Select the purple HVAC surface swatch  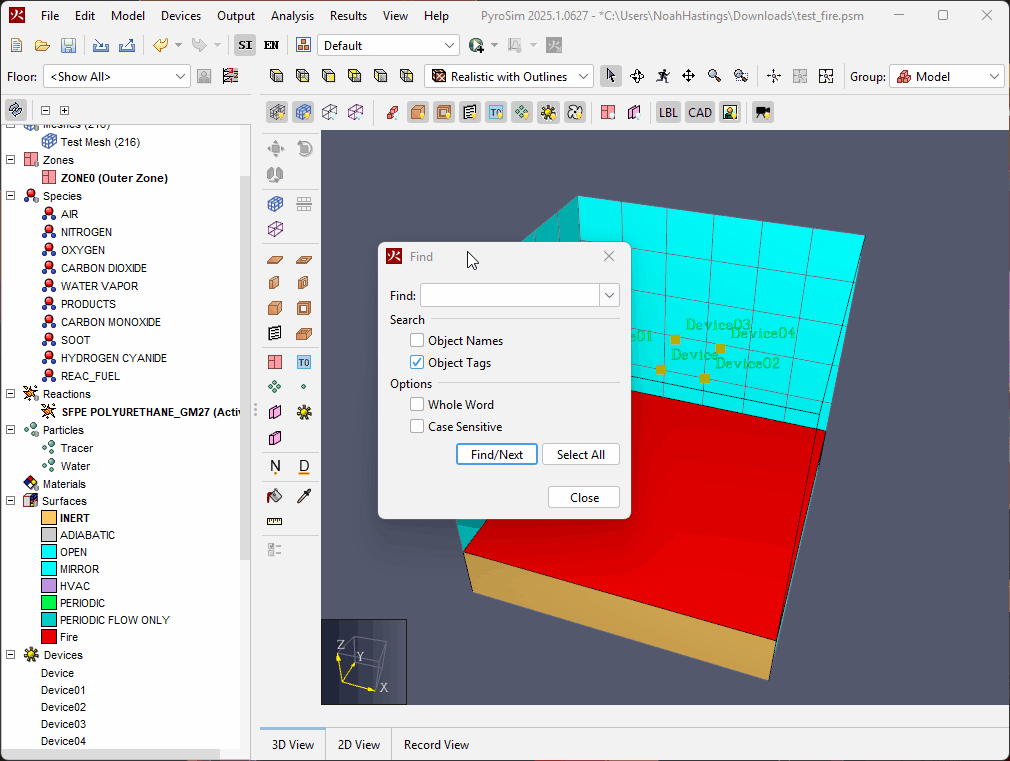(49, 586)
